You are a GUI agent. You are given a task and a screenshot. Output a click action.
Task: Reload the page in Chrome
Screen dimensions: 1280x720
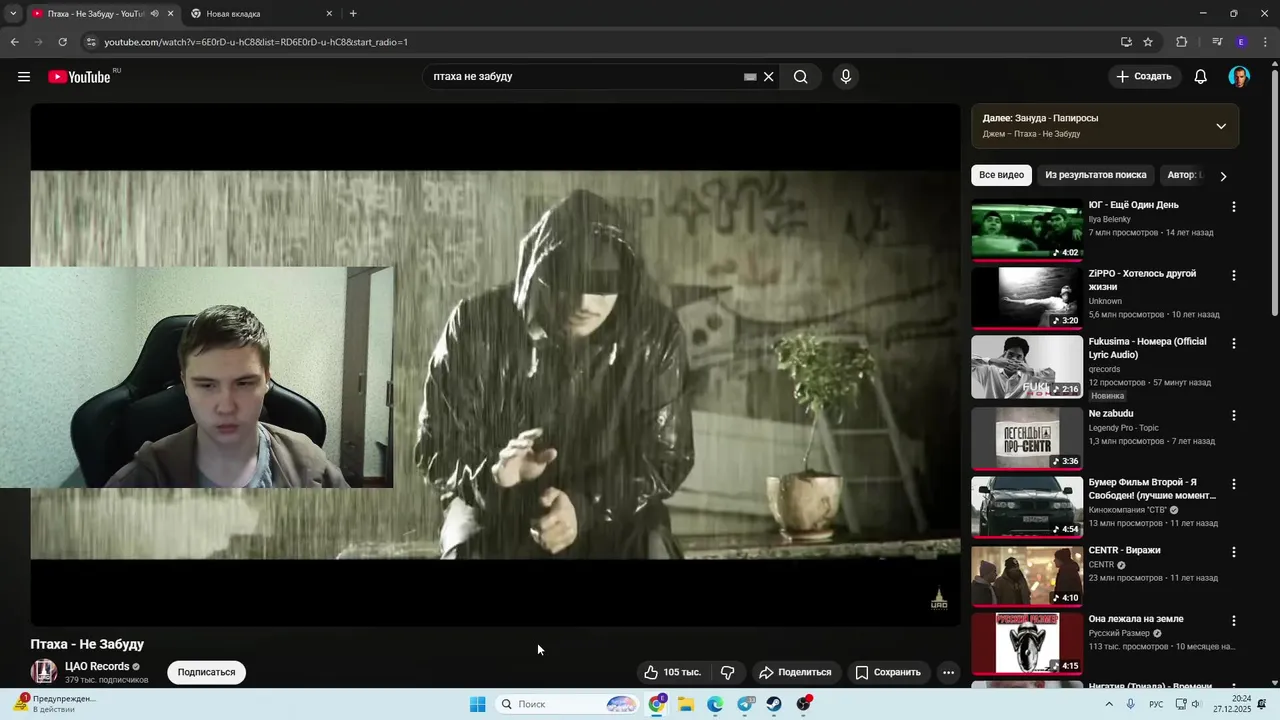point(62,42)
